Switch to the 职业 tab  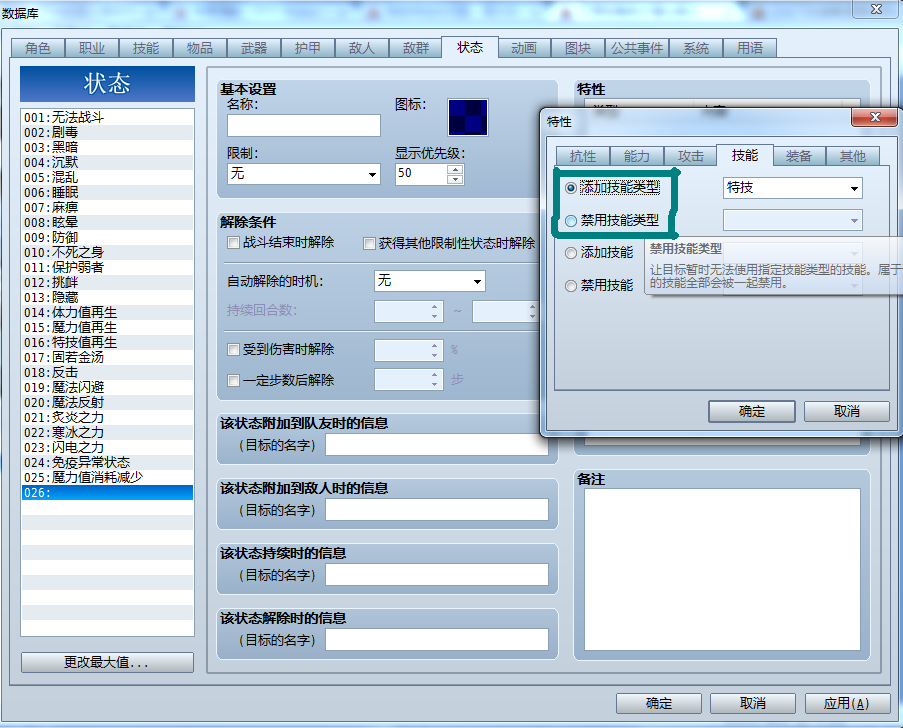(92, 48)
